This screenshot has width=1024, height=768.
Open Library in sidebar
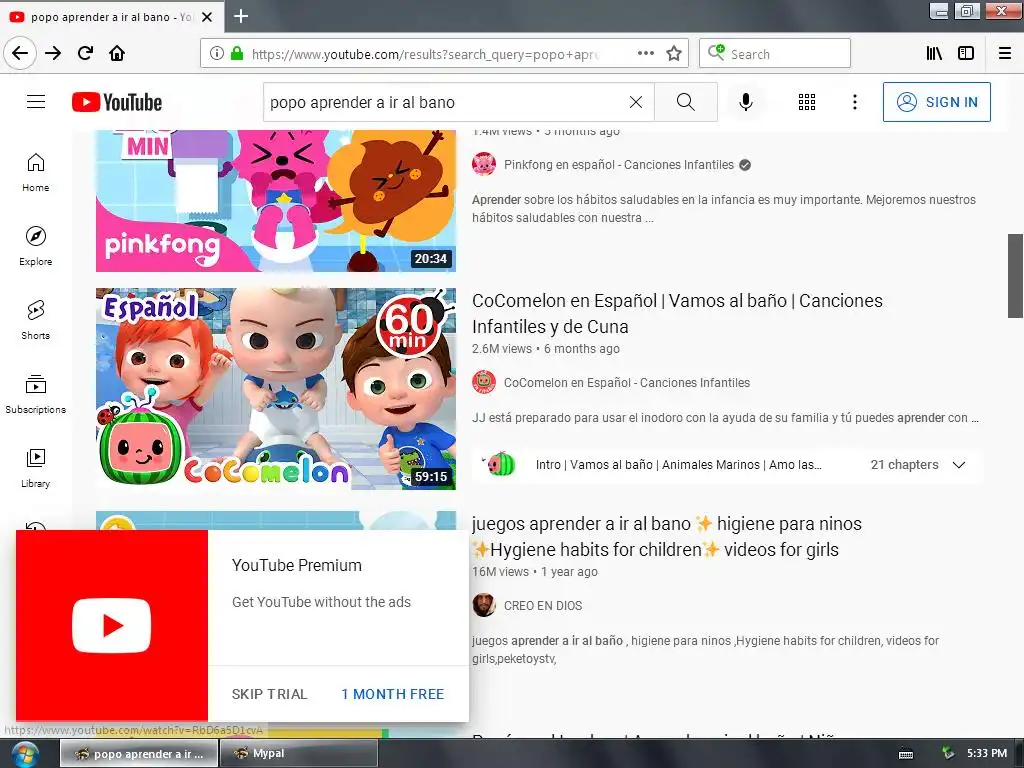[x=36, y=468]
